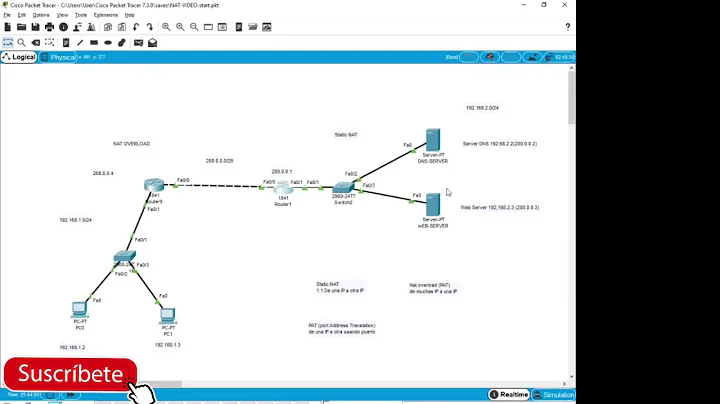Click the Fast Forward Time control
Screen dimensions: 720x404
pos(71,395)
